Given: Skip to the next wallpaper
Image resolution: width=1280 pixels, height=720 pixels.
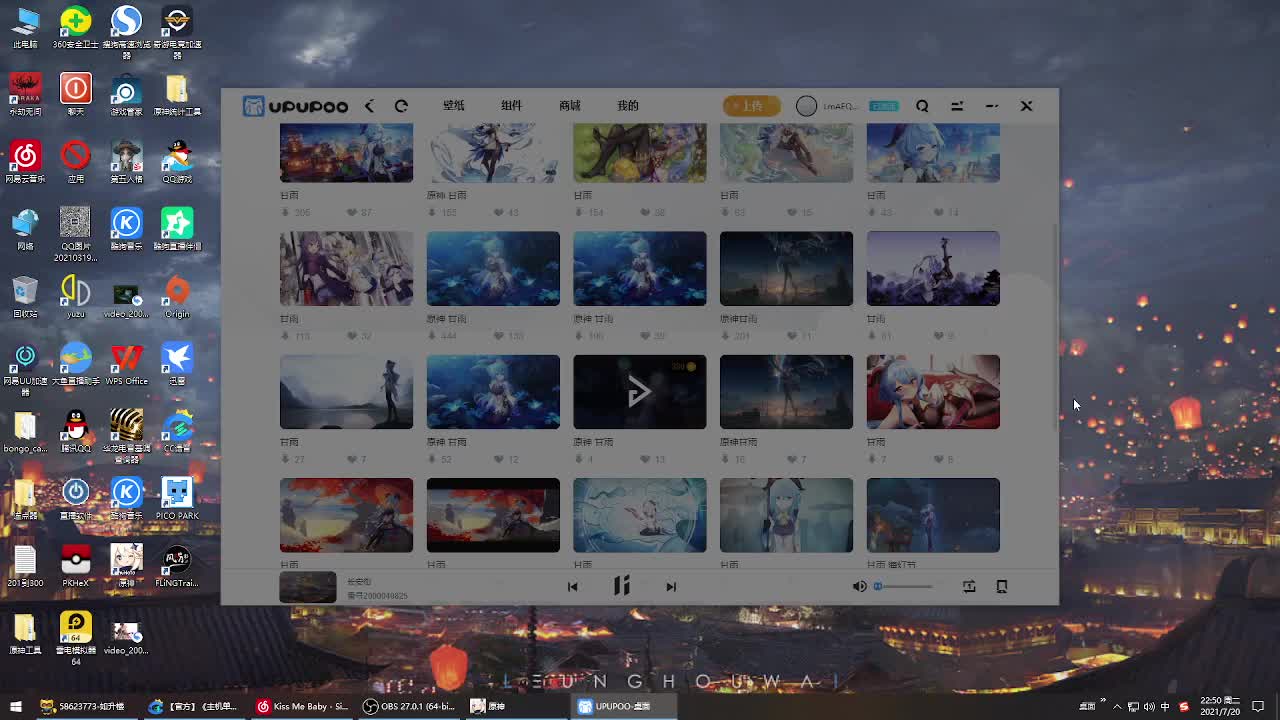Looking at the screenshot, I should pos(671,587).
